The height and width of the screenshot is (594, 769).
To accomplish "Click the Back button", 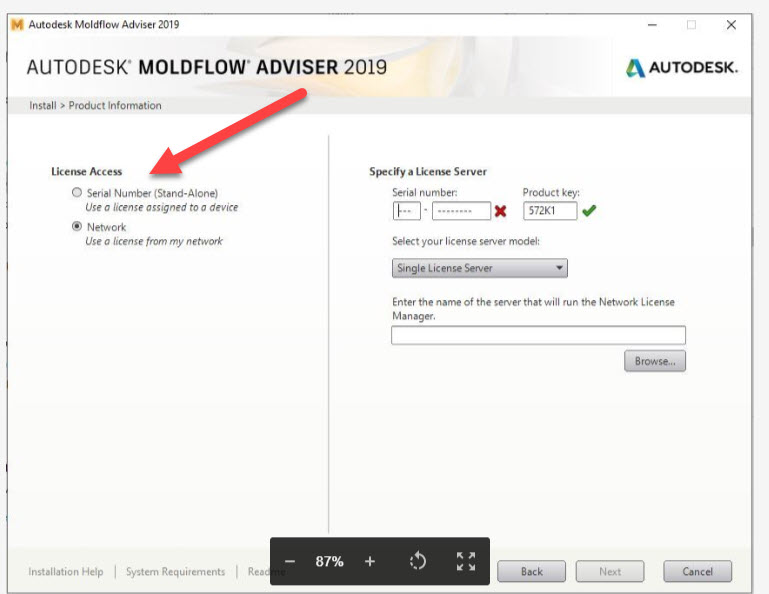I will click(532, 571).
